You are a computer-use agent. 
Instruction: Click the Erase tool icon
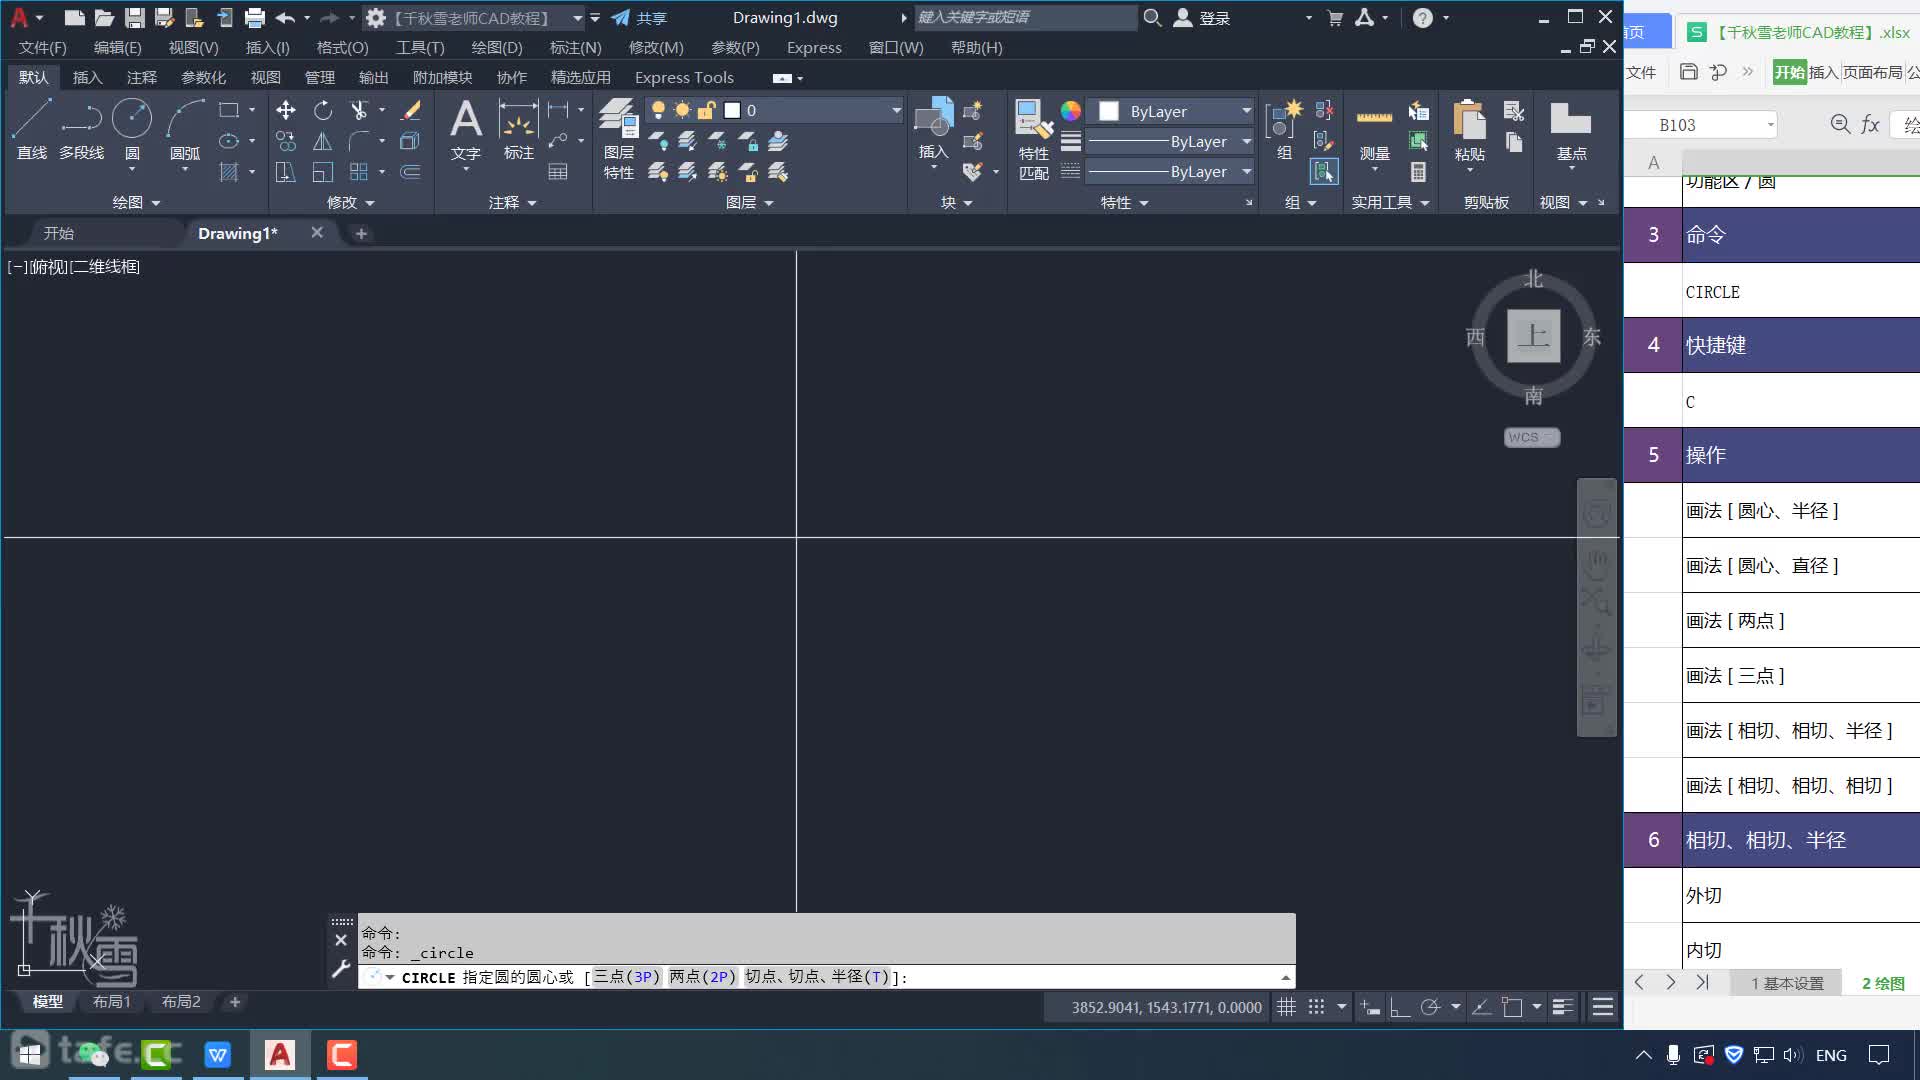coord(410,110)
